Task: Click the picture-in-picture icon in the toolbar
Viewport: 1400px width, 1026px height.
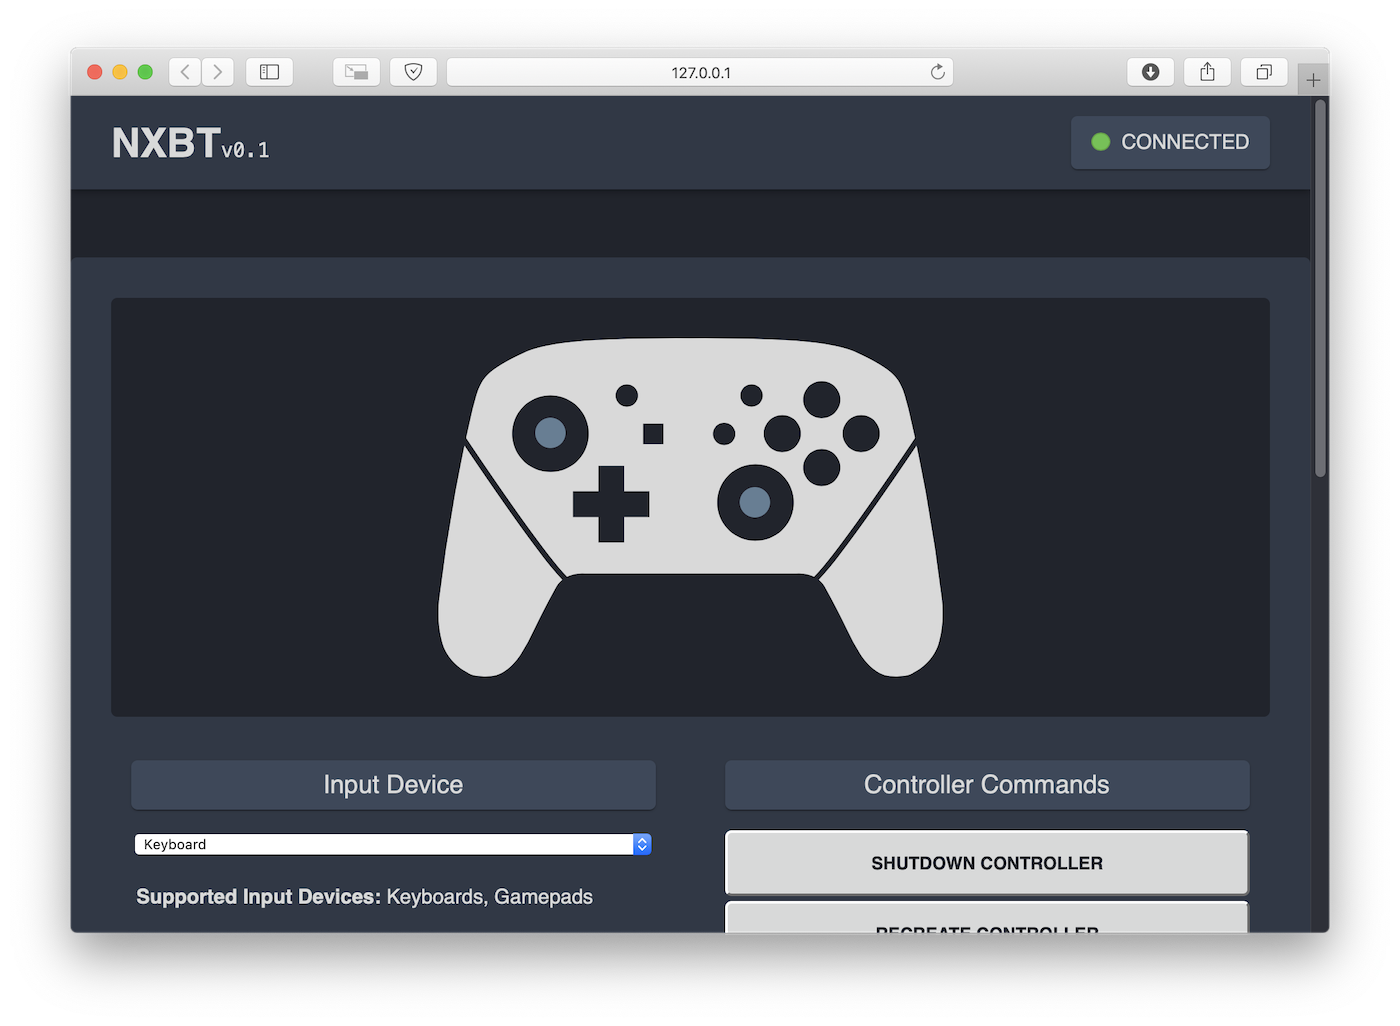Action: point(356,71)
